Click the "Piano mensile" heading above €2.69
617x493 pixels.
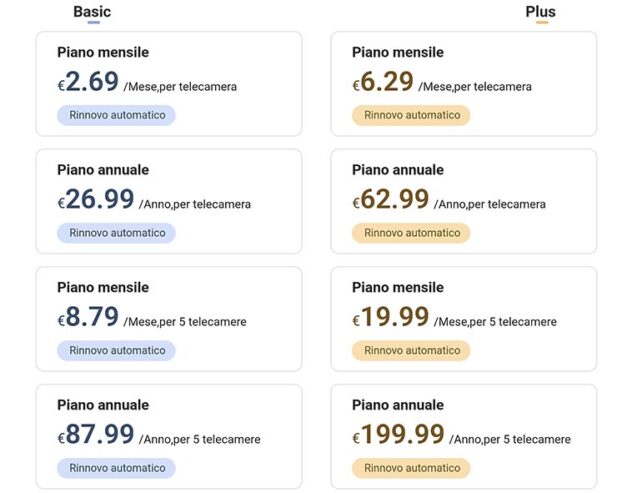pos(103,52)
